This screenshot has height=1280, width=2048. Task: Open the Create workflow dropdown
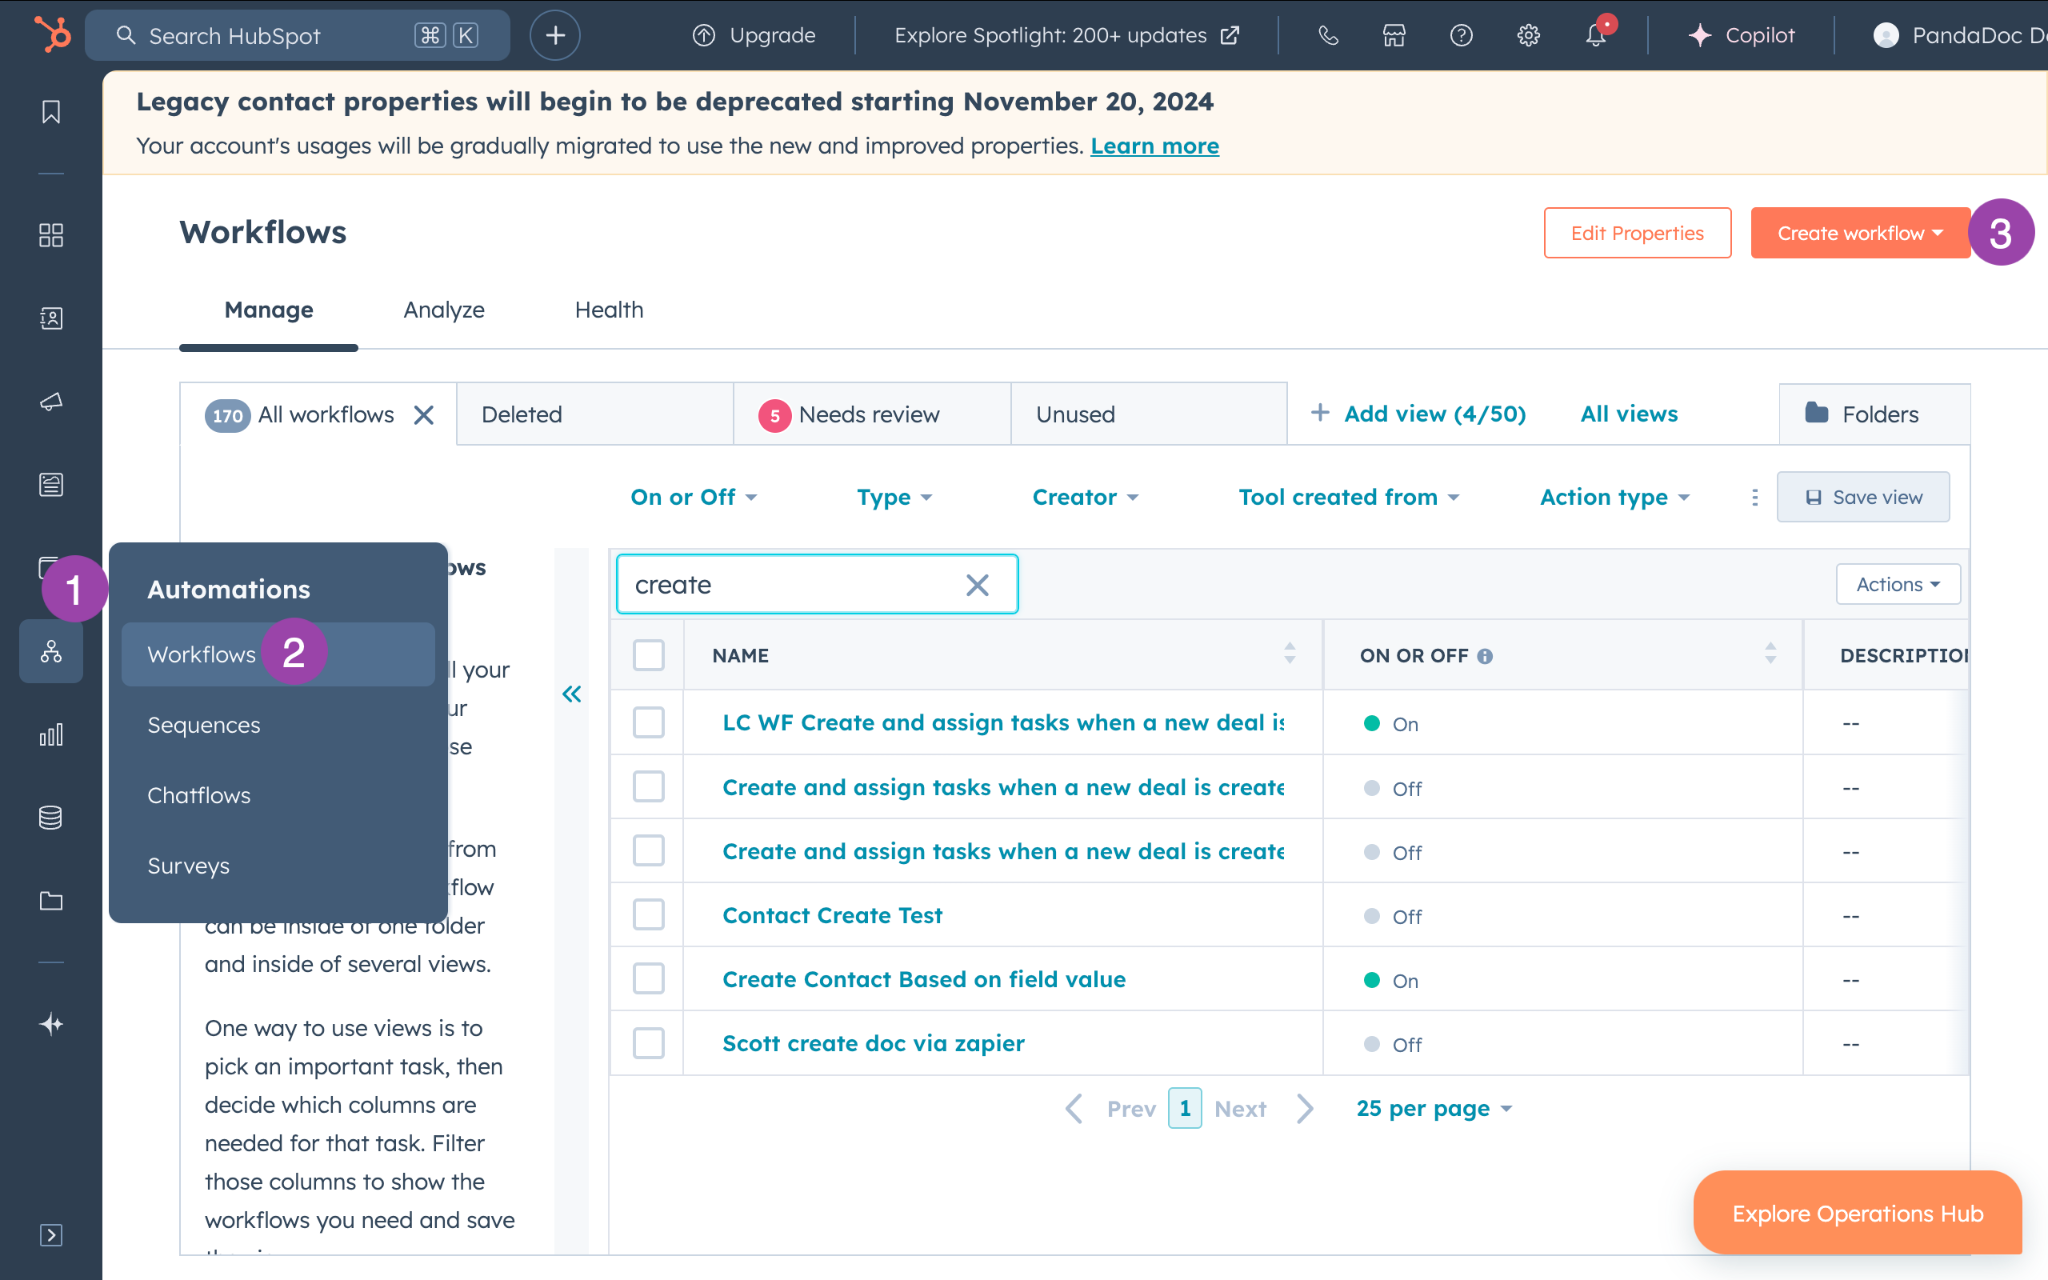coord(1860,233)
